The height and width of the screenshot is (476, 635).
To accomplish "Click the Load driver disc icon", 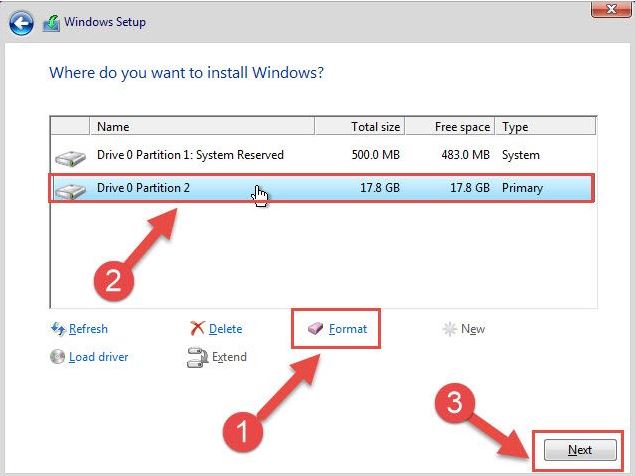I will point(57,357).
